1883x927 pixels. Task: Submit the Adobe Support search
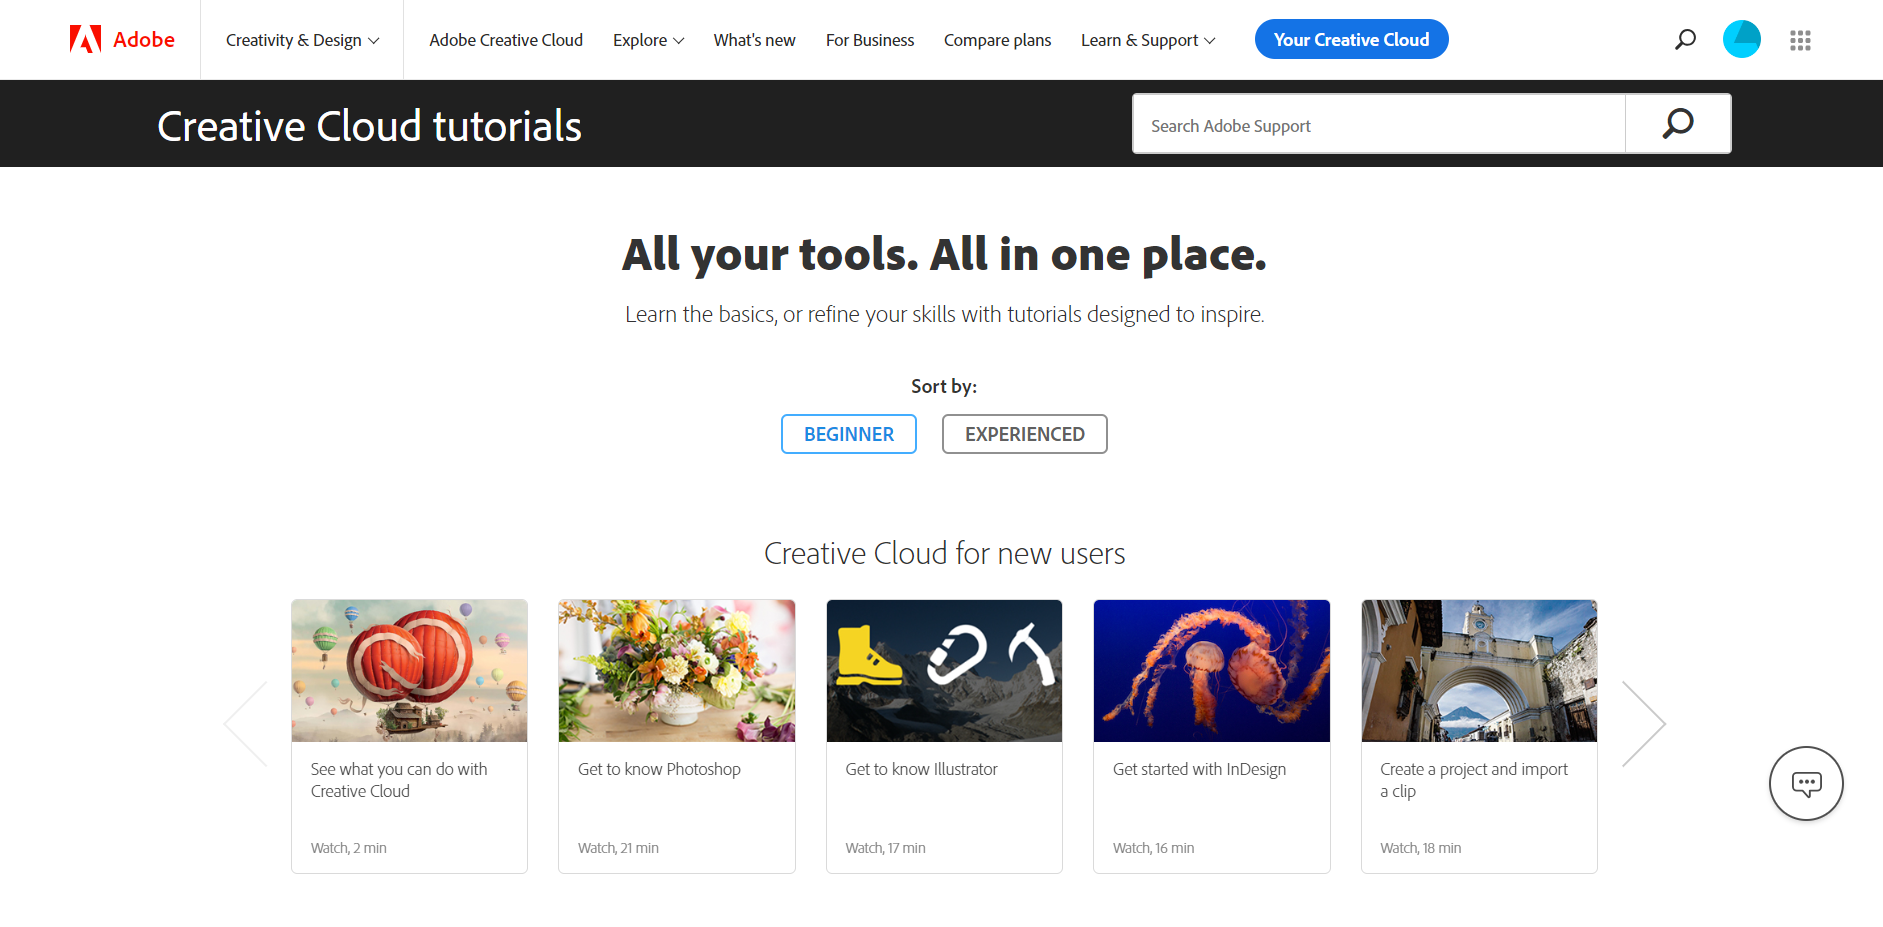[x=1678, y=124]
